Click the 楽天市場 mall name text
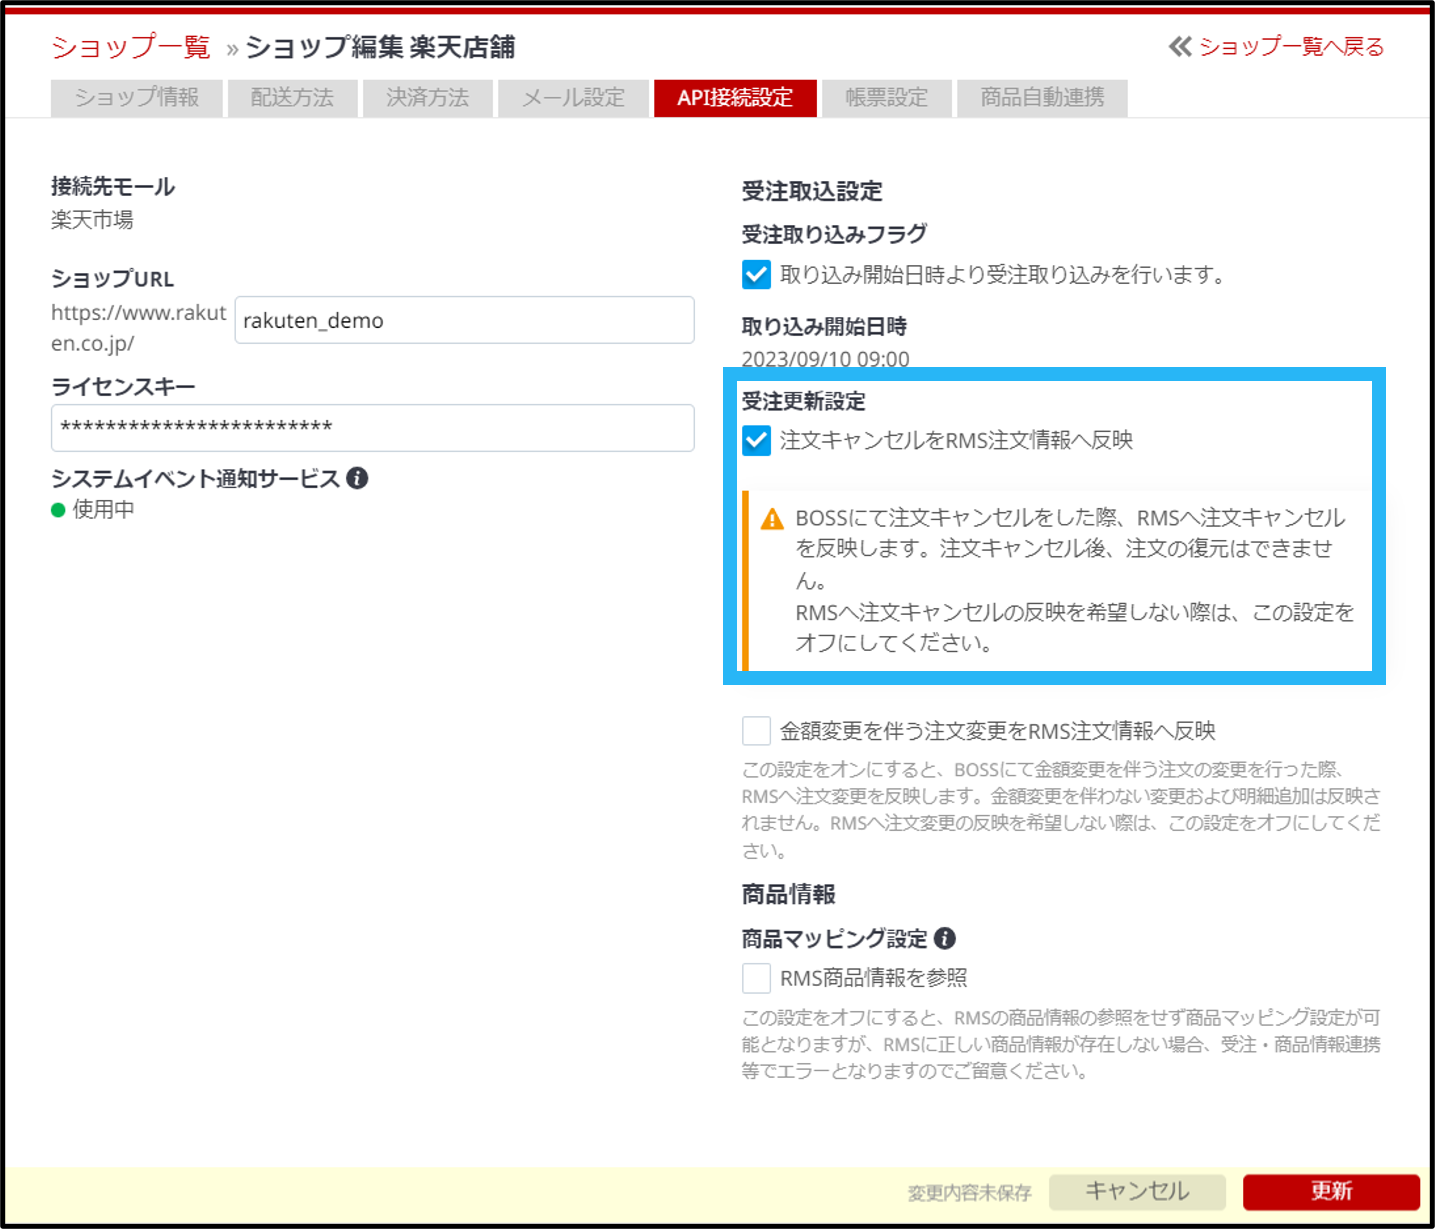The height and width of the screenshot is (1229, 1435). click(92, 220)
